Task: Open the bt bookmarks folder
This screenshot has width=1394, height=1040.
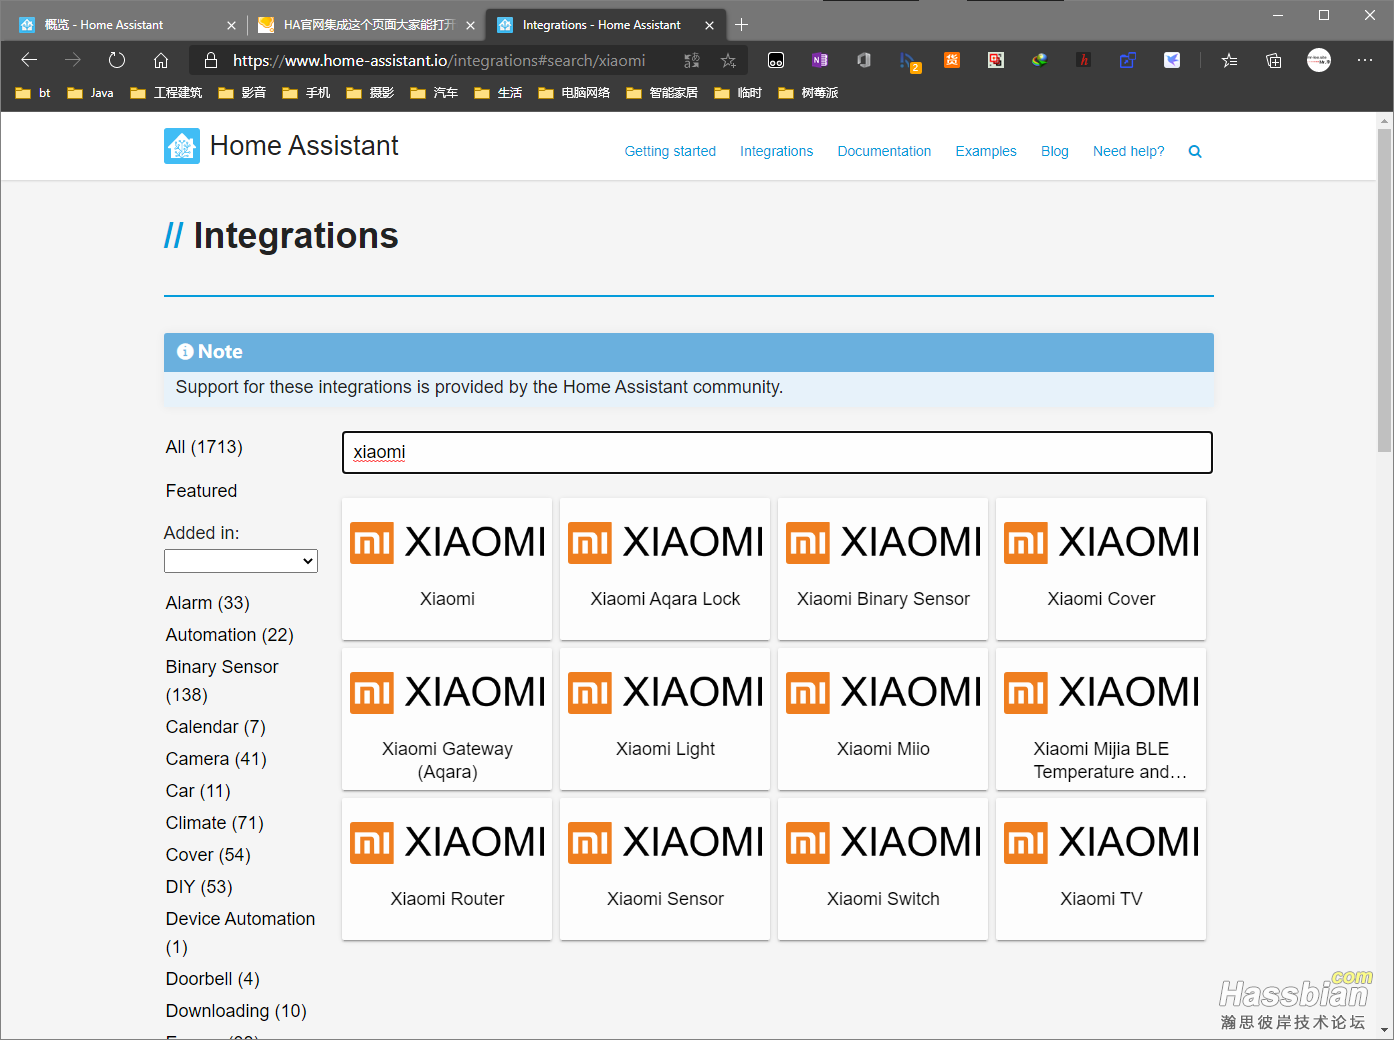Action: pos(33,93)
